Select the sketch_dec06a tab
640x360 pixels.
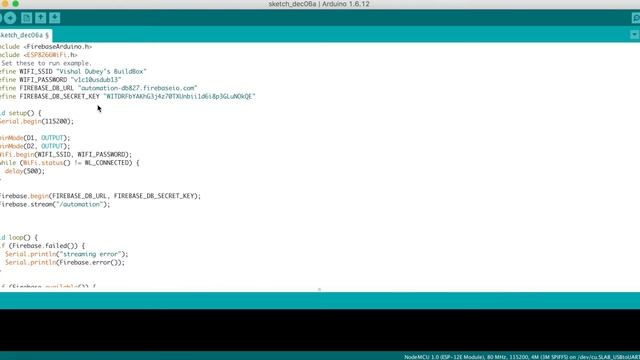pyautogui.click(x=25, y=35)
